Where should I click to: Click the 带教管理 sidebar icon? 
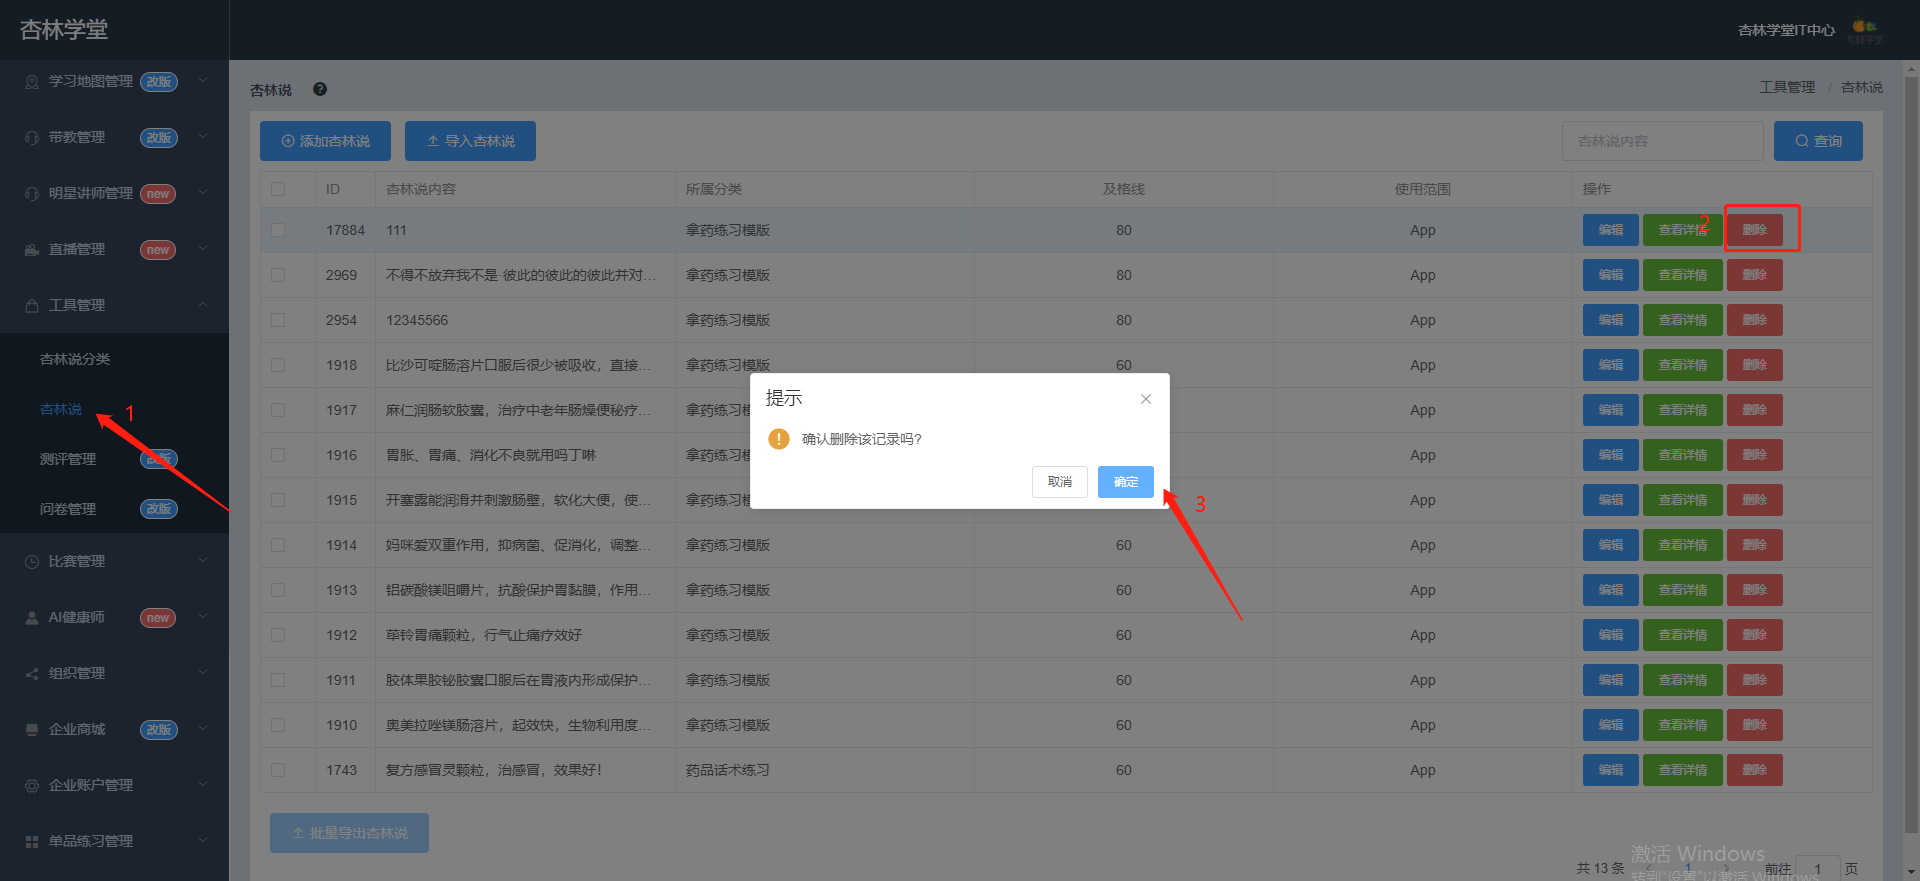pyautogui.click(x=32, y=138)
